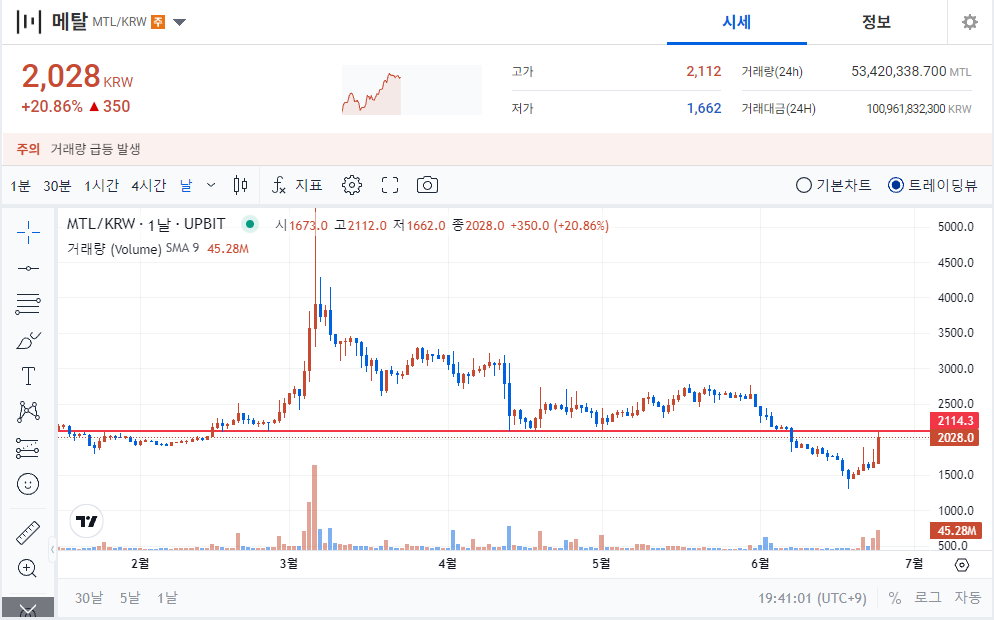The image size is (994, 620).
Task: Expand the 날 timeframe dropdown chevron
Action: point(212,184)
